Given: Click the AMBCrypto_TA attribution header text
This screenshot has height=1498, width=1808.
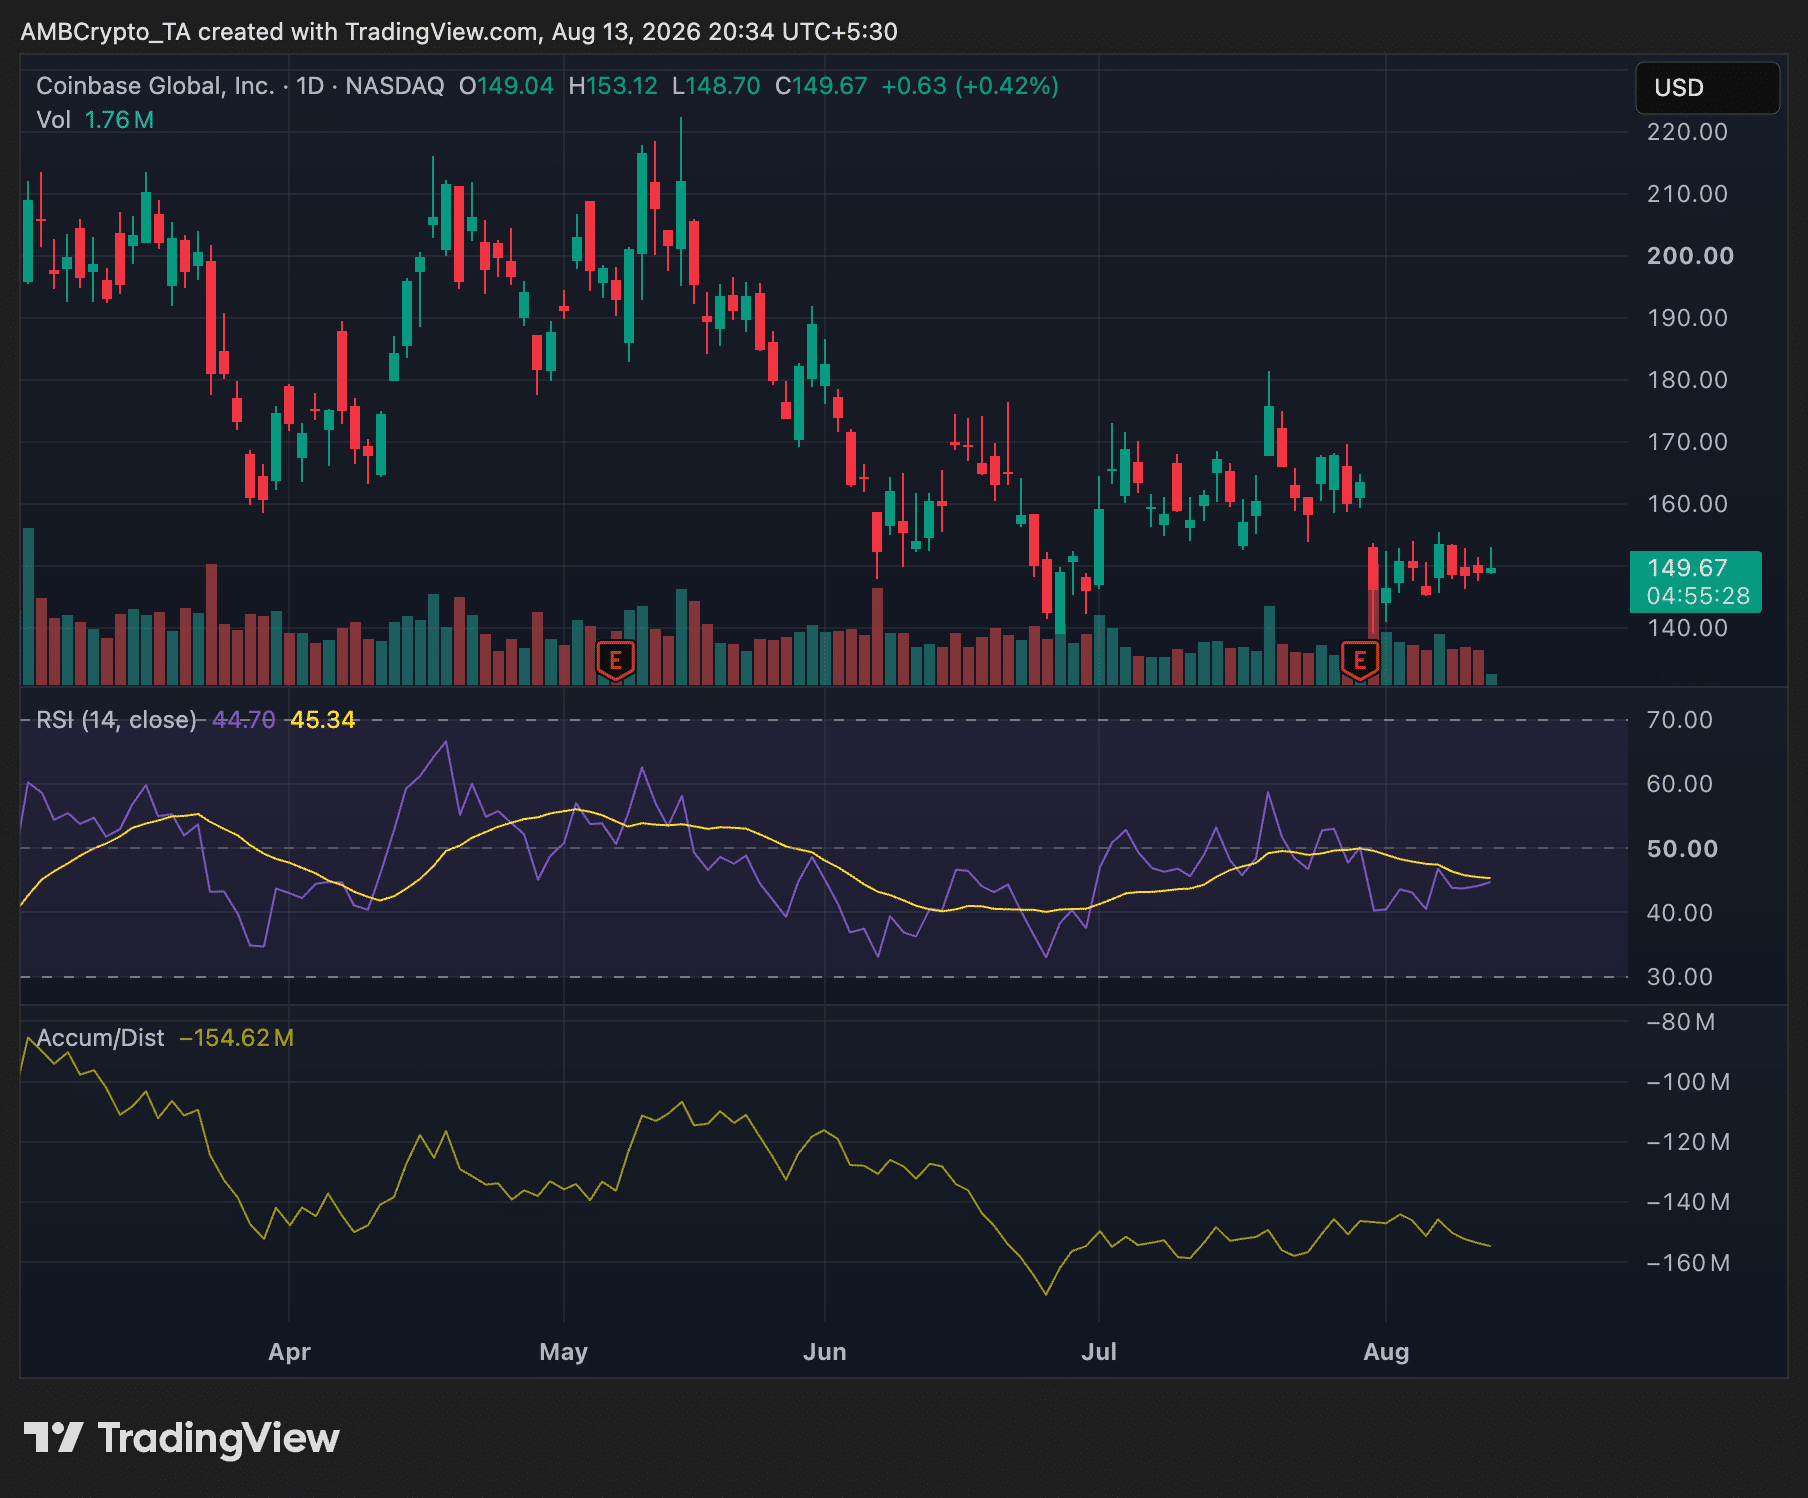Looking at the screenshot, I should click(459, 32).
